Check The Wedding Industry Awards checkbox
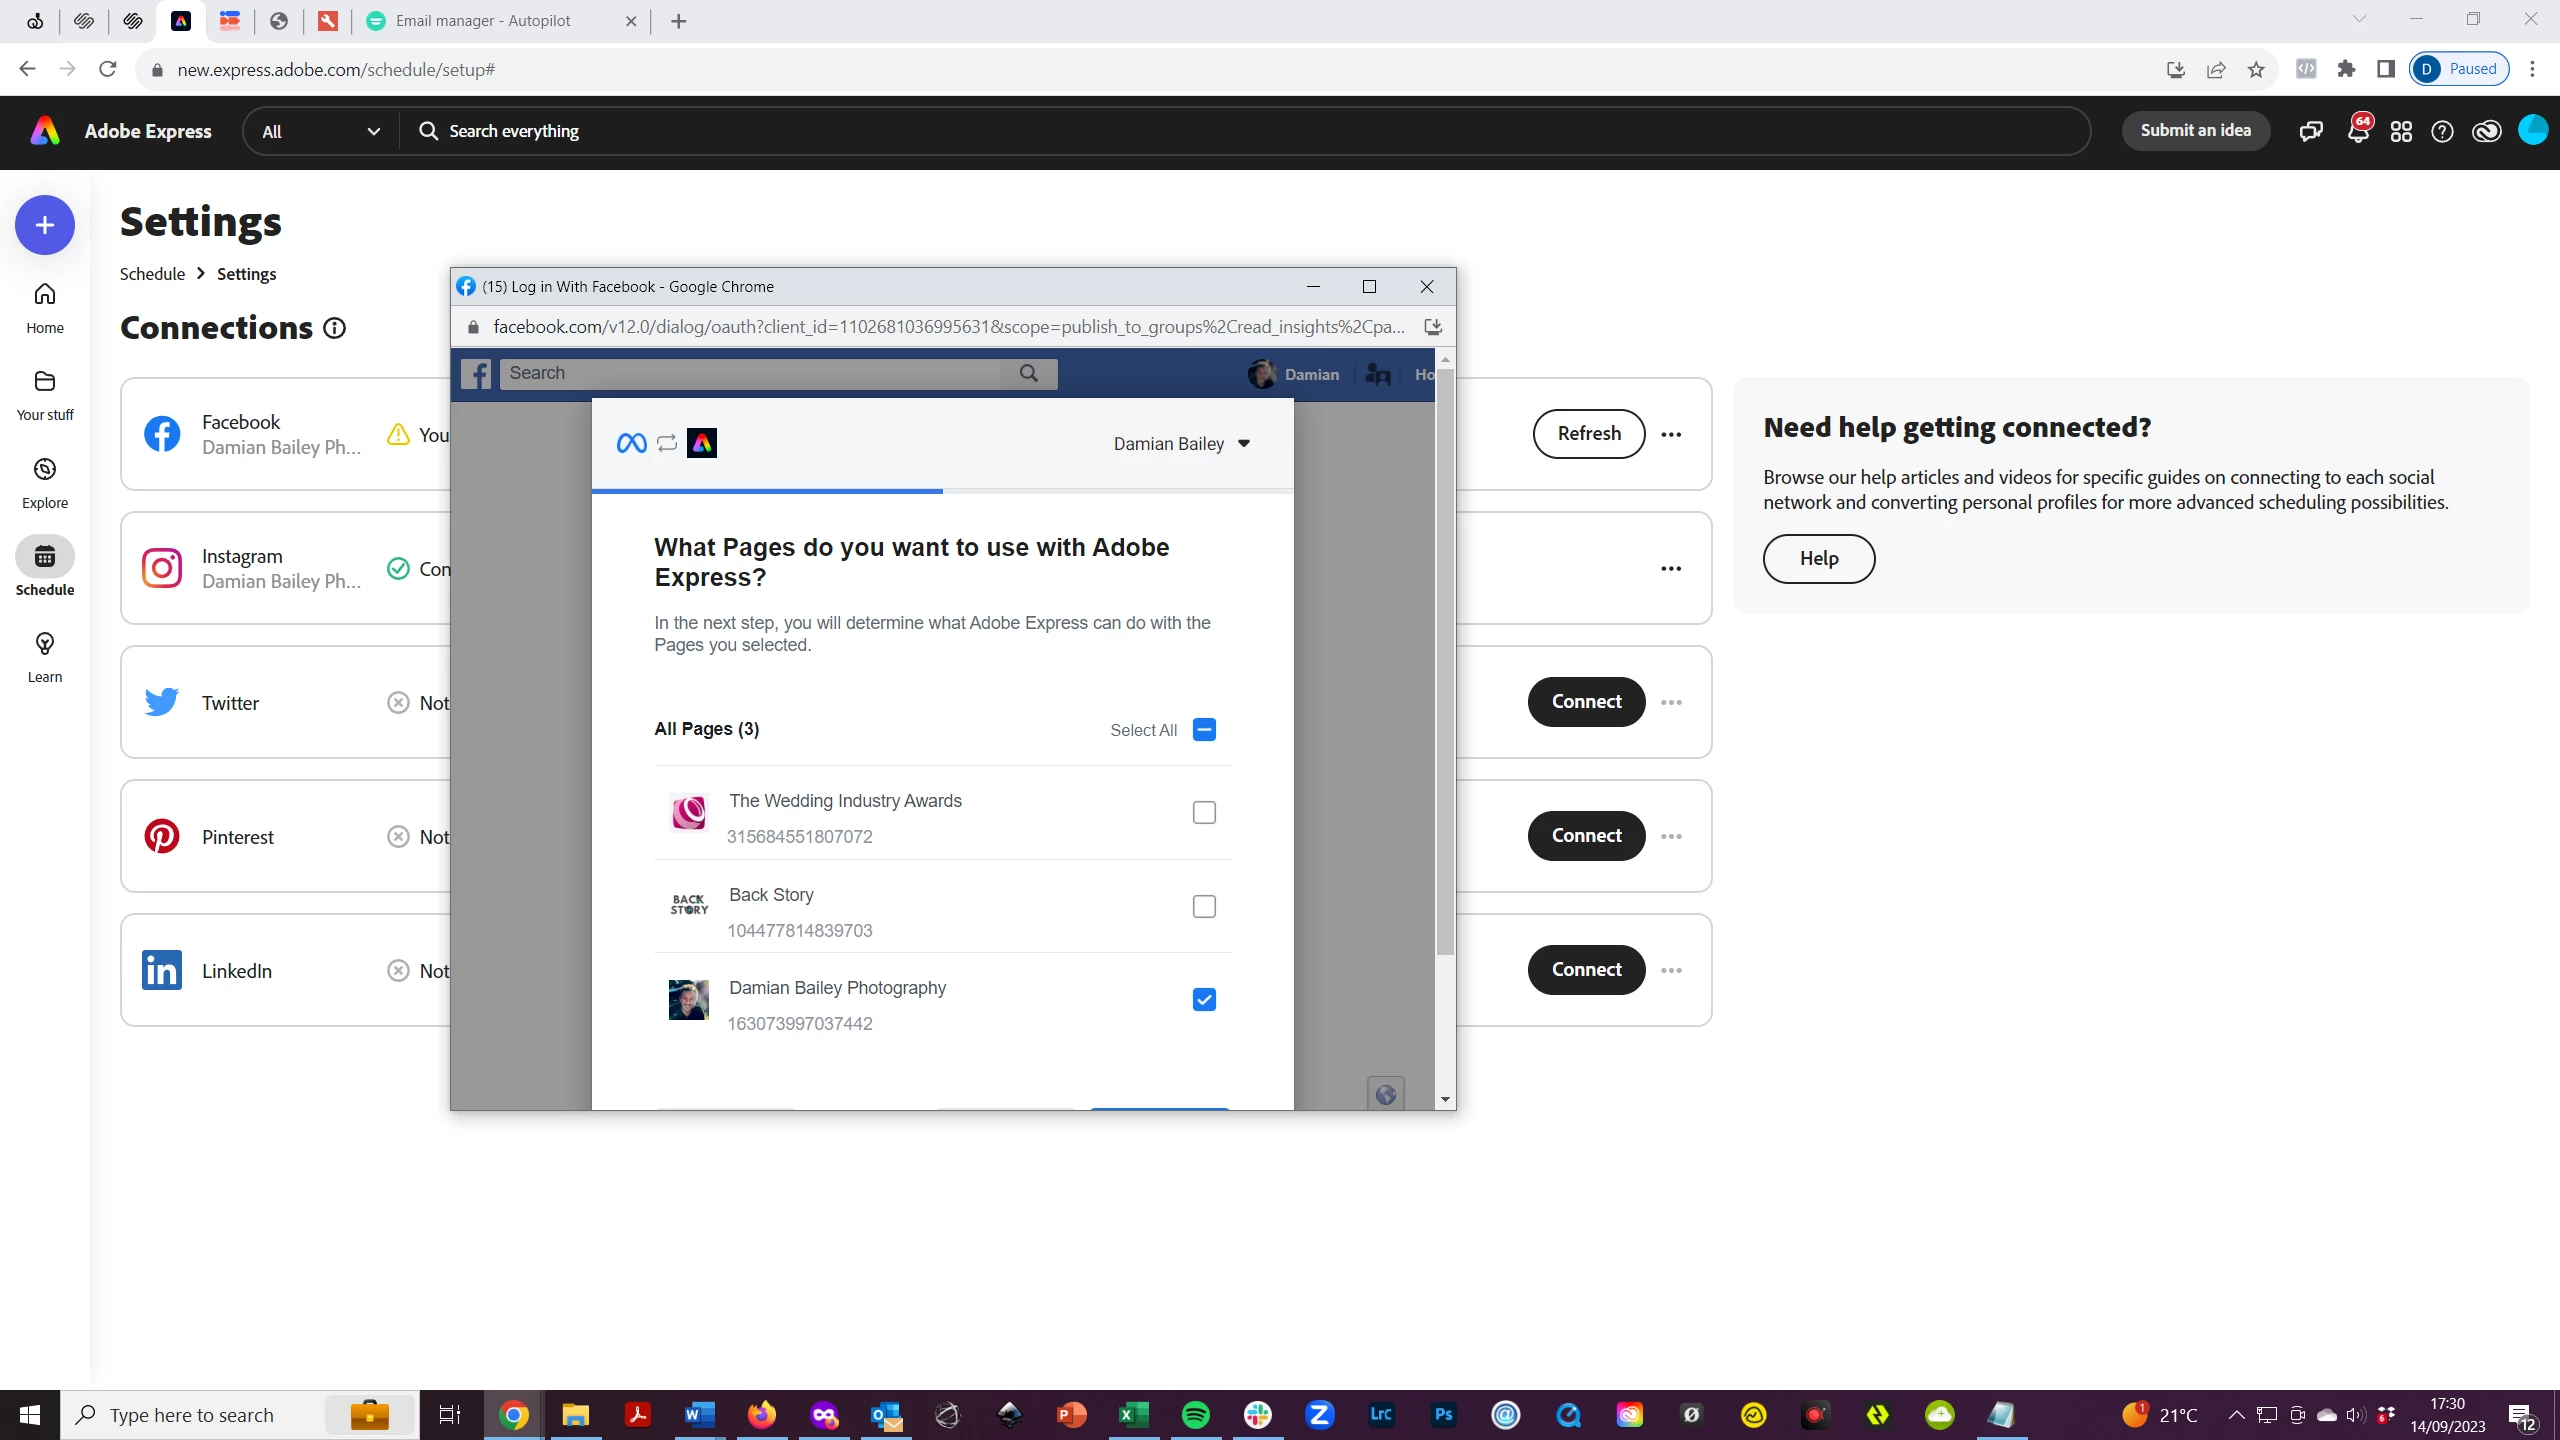The image size is (2560, 1440). [x=1204, y=813]
